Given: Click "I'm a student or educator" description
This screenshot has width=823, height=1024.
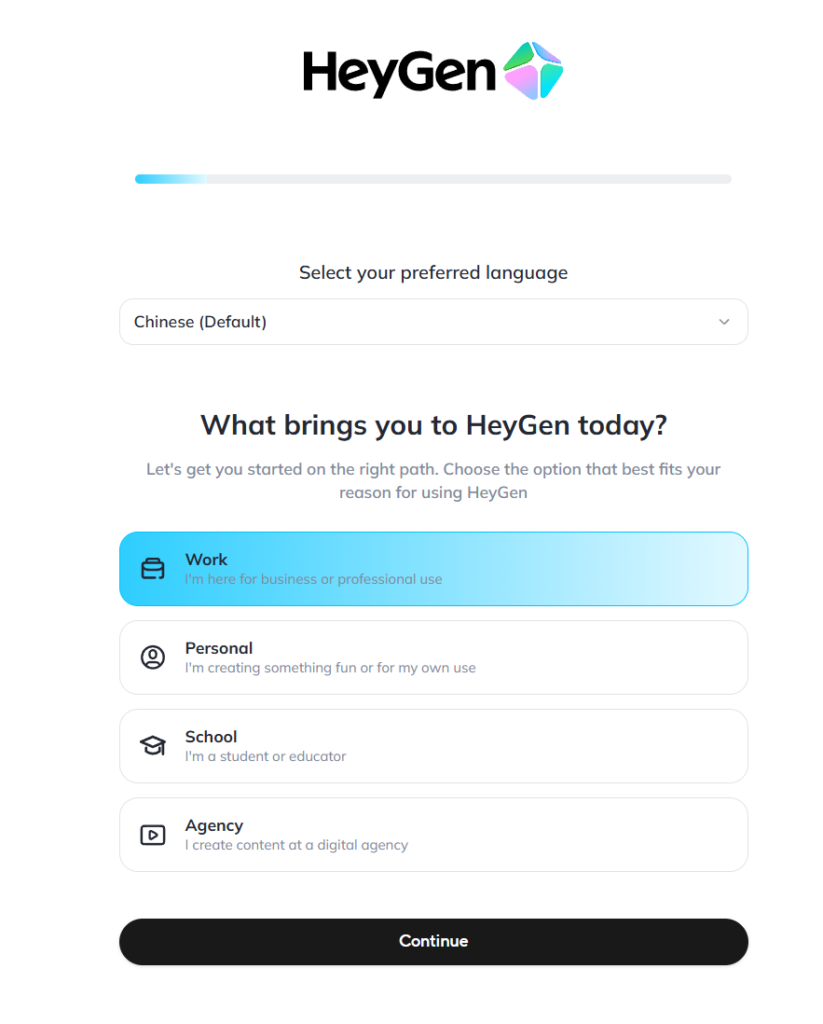Looking at the screenshot, I should click(265, 757).
